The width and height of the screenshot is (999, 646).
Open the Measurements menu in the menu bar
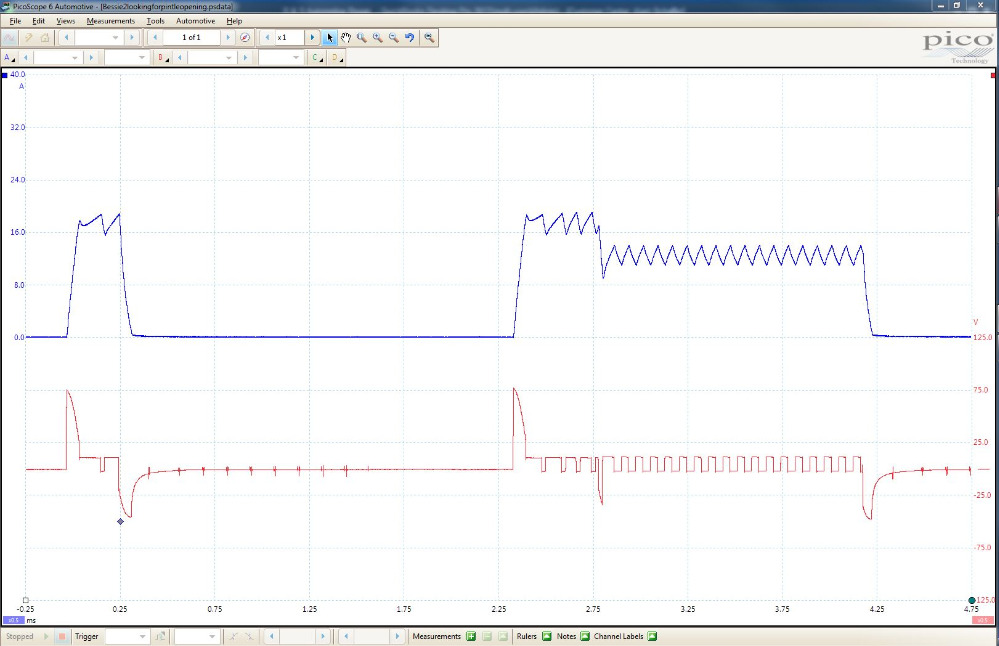coord(111,21)
